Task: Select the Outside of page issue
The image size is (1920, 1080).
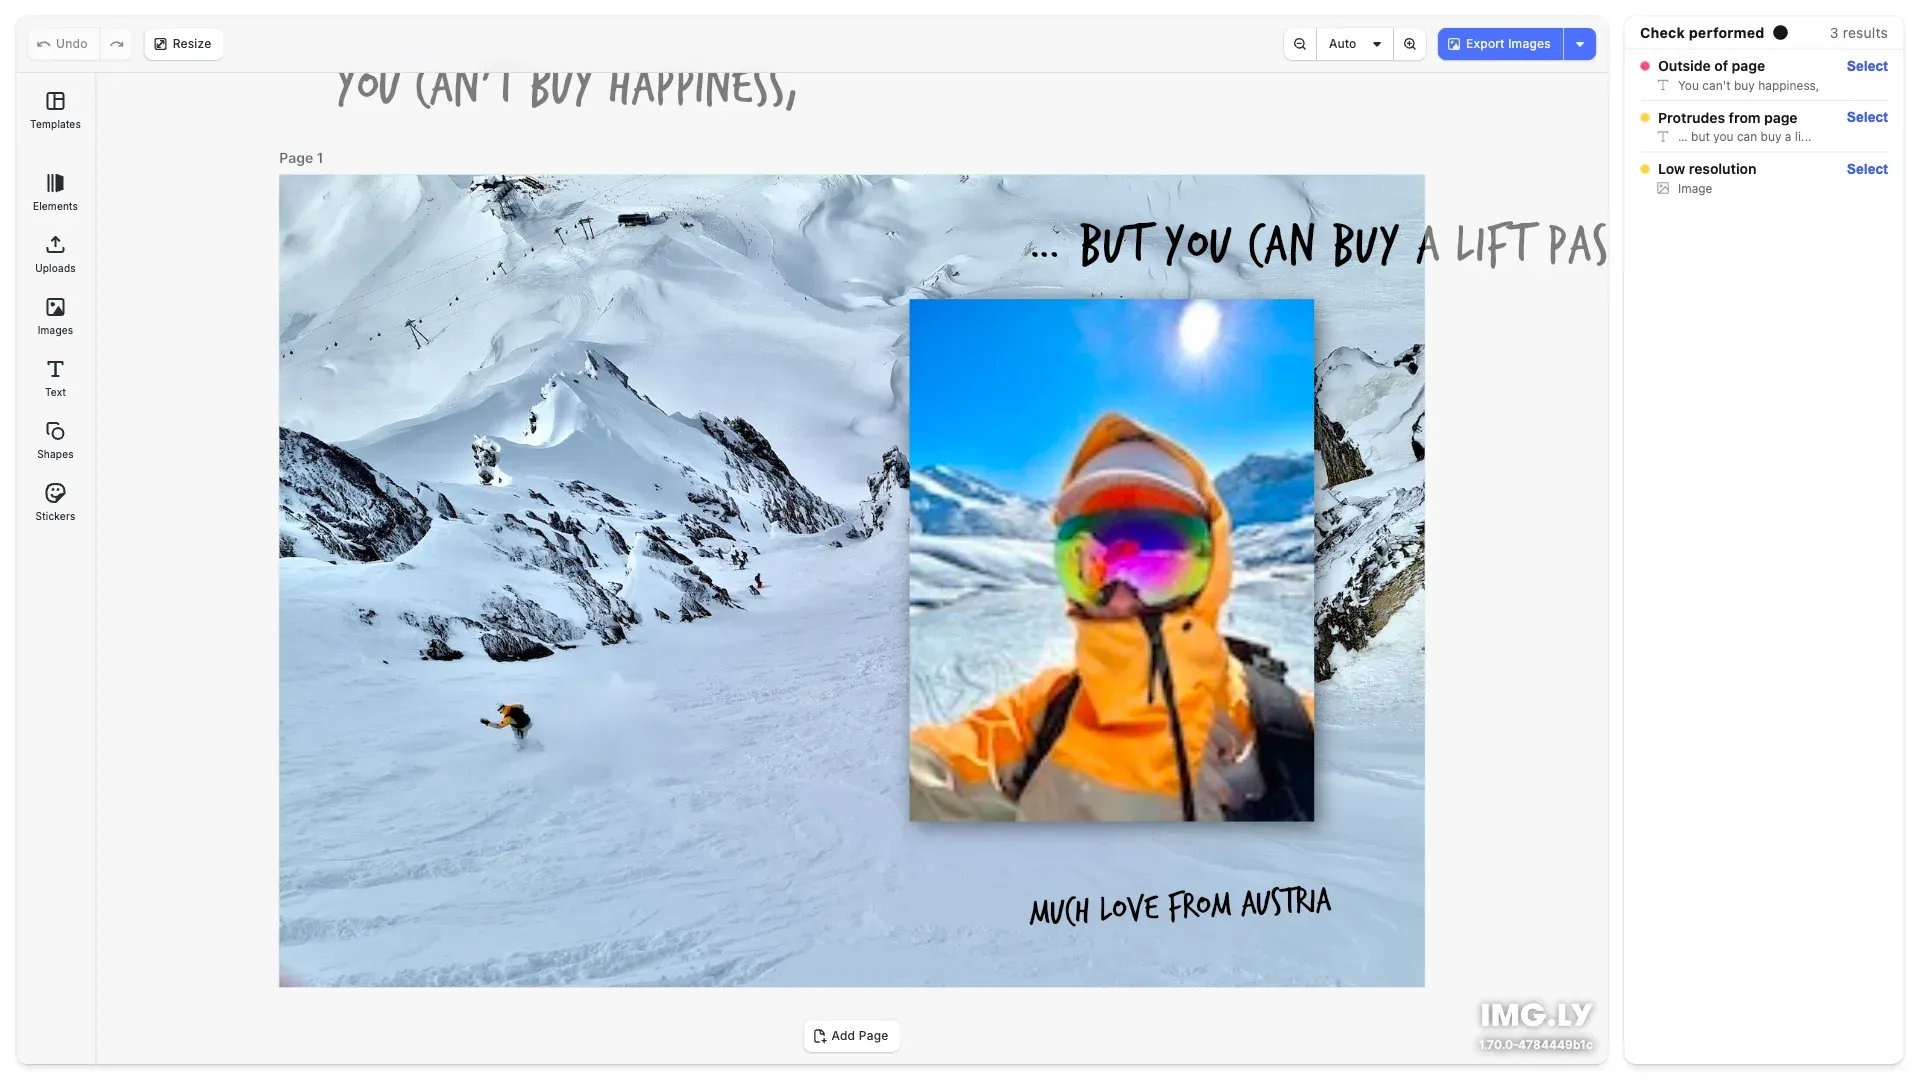Action: pyautogui.click(x=1866, y=66)
